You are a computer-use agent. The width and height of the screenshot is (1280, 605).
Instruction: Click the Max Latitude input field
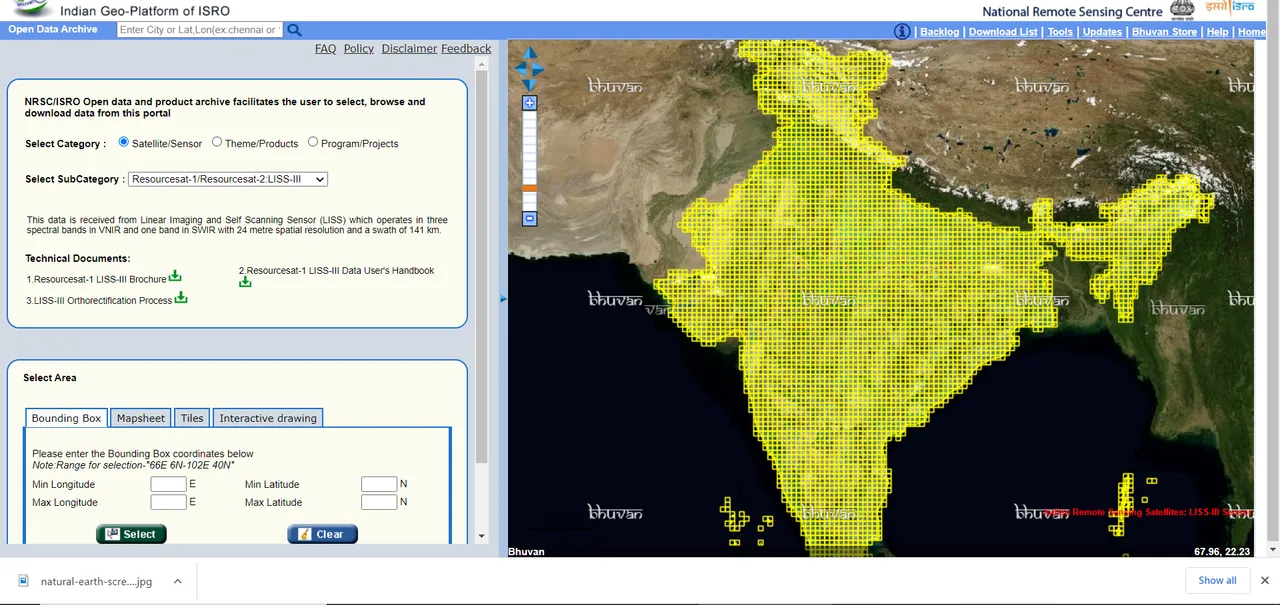(379, 502)
